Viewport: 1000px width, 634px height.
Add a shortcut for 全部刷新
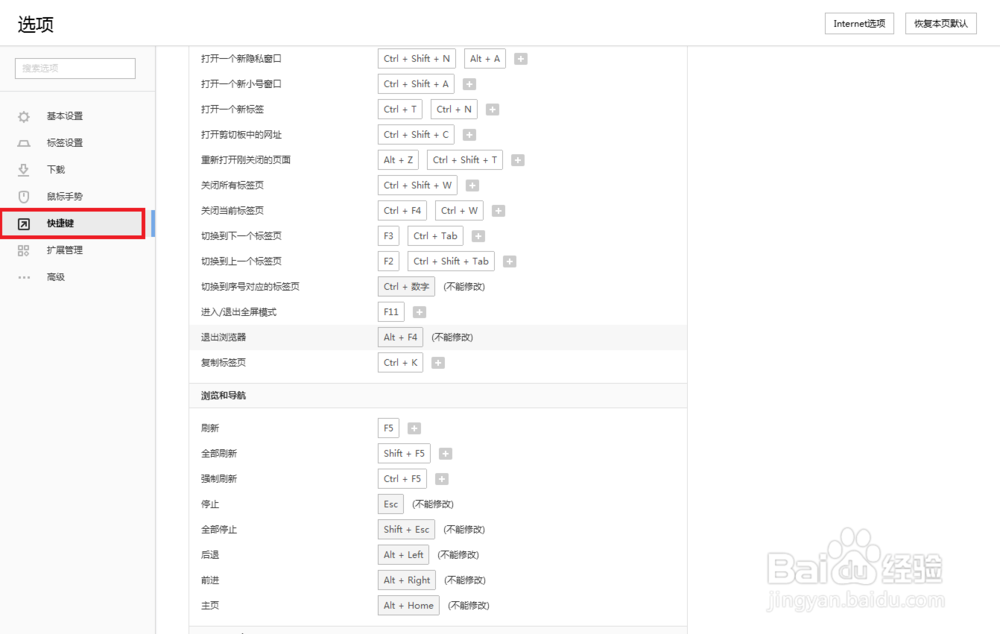[445, 453]
